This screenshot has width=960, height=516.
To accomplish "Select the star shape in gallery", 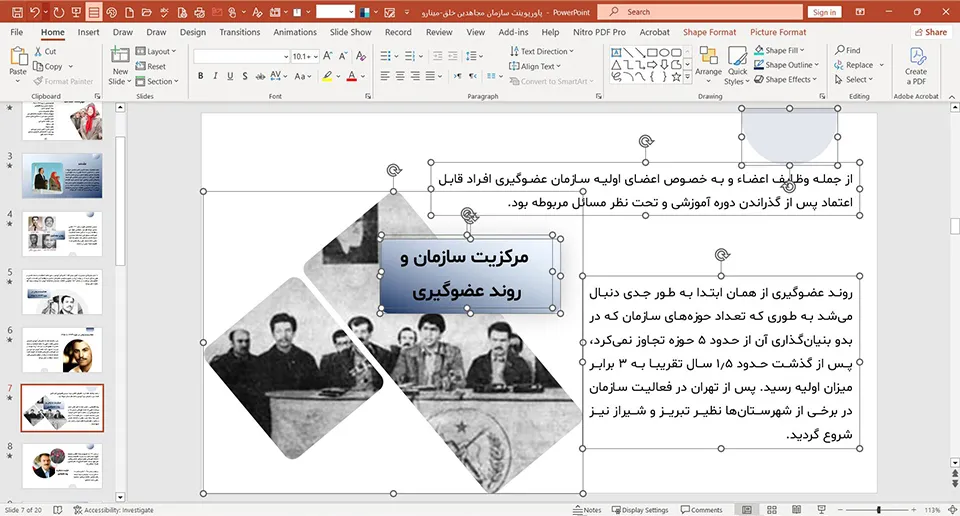I will click(x=676, y=77).
